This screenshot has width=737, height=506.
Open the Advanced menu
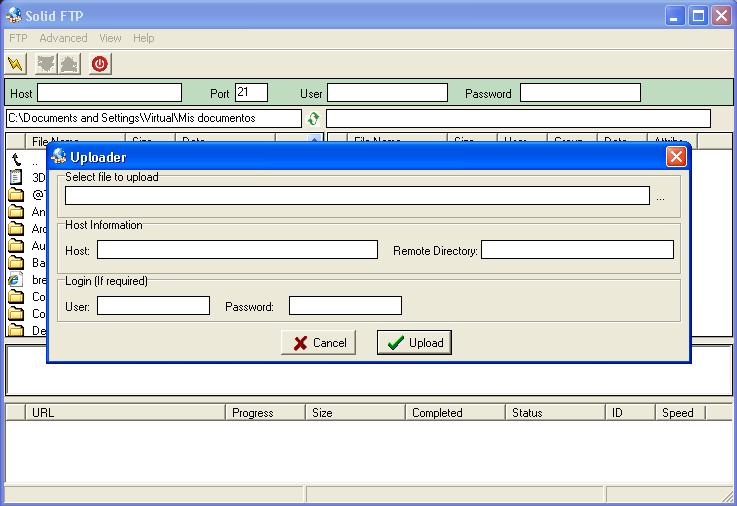tap(63, 38)
